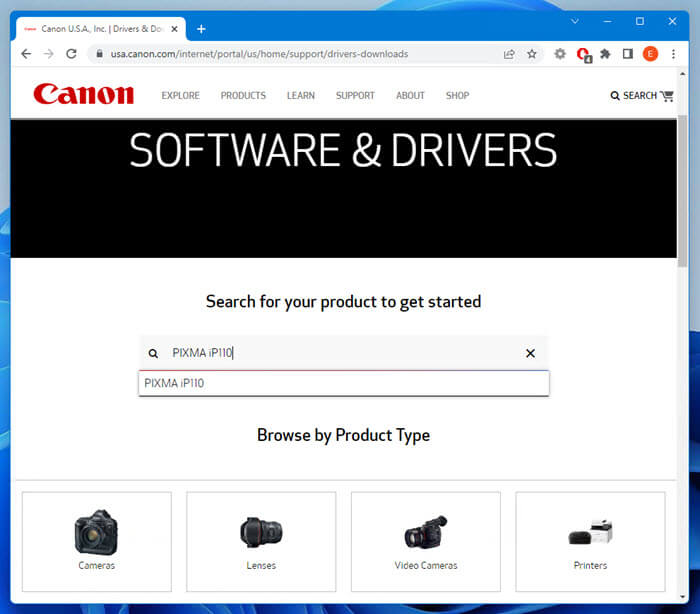Click the scrollbar down arrow
This screenshot has height=614, width=700.
coord(682,596)
